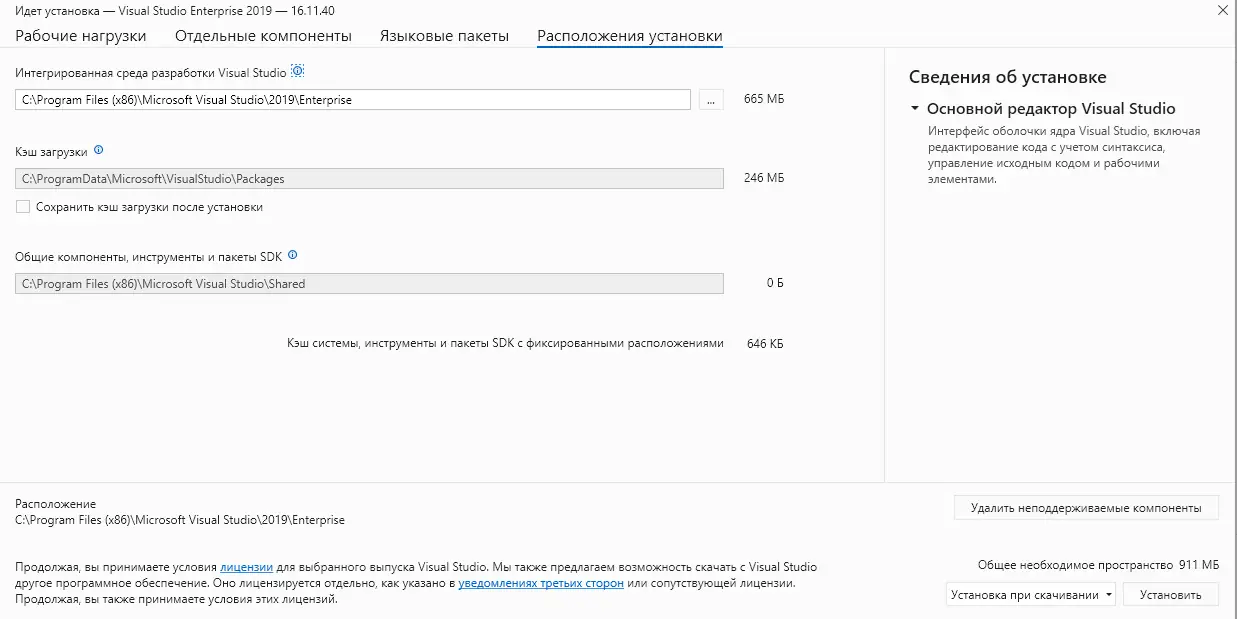Click the Установить button
Screen dimensions: 1237x619
(1170, 594)
